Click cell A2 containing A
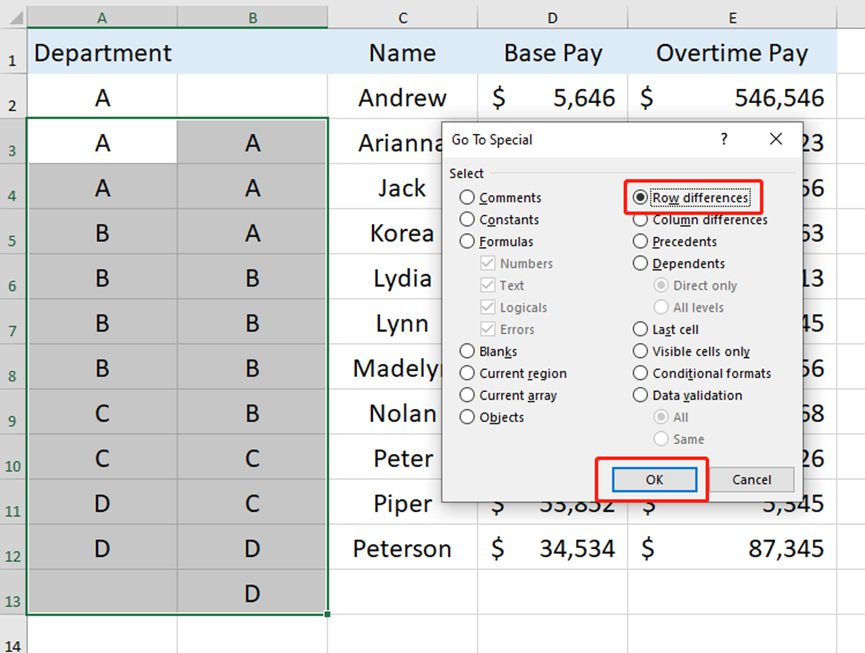Image resolution: width=865 pixels, height=653 pixels. pos(102,97)
